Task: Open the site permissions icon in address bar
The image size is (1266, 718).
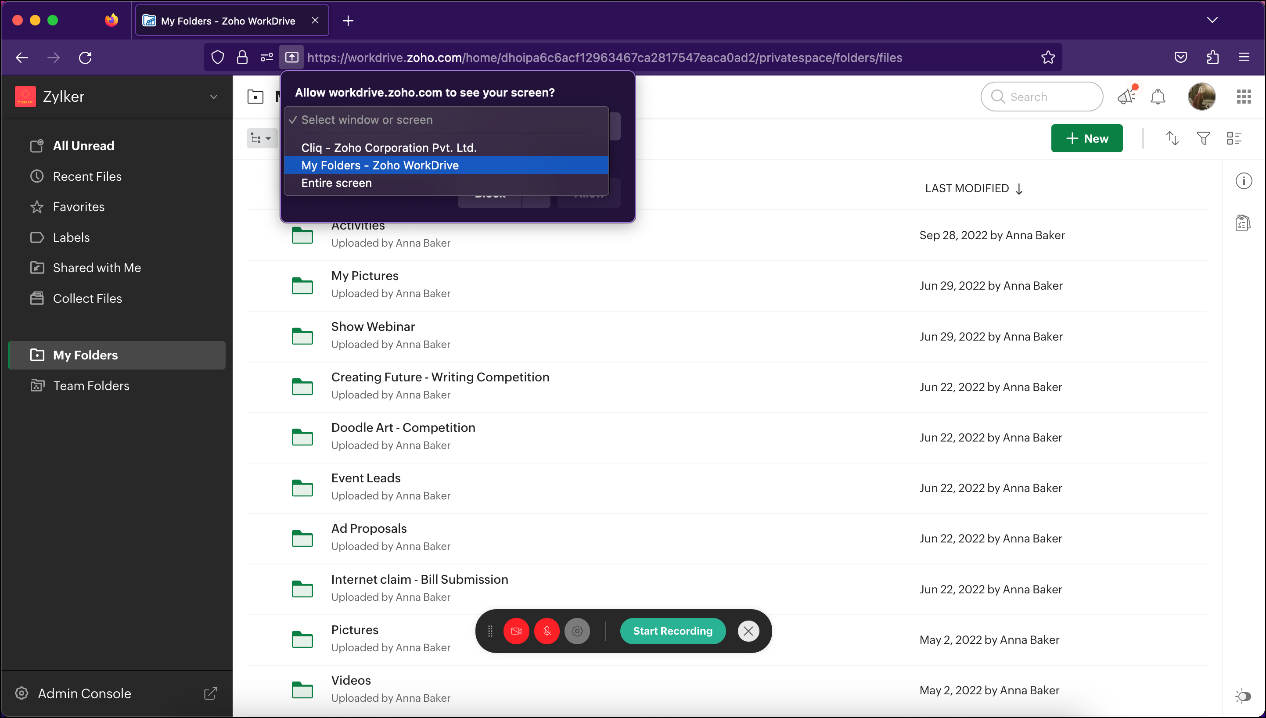Action: (x=266, y=57)
